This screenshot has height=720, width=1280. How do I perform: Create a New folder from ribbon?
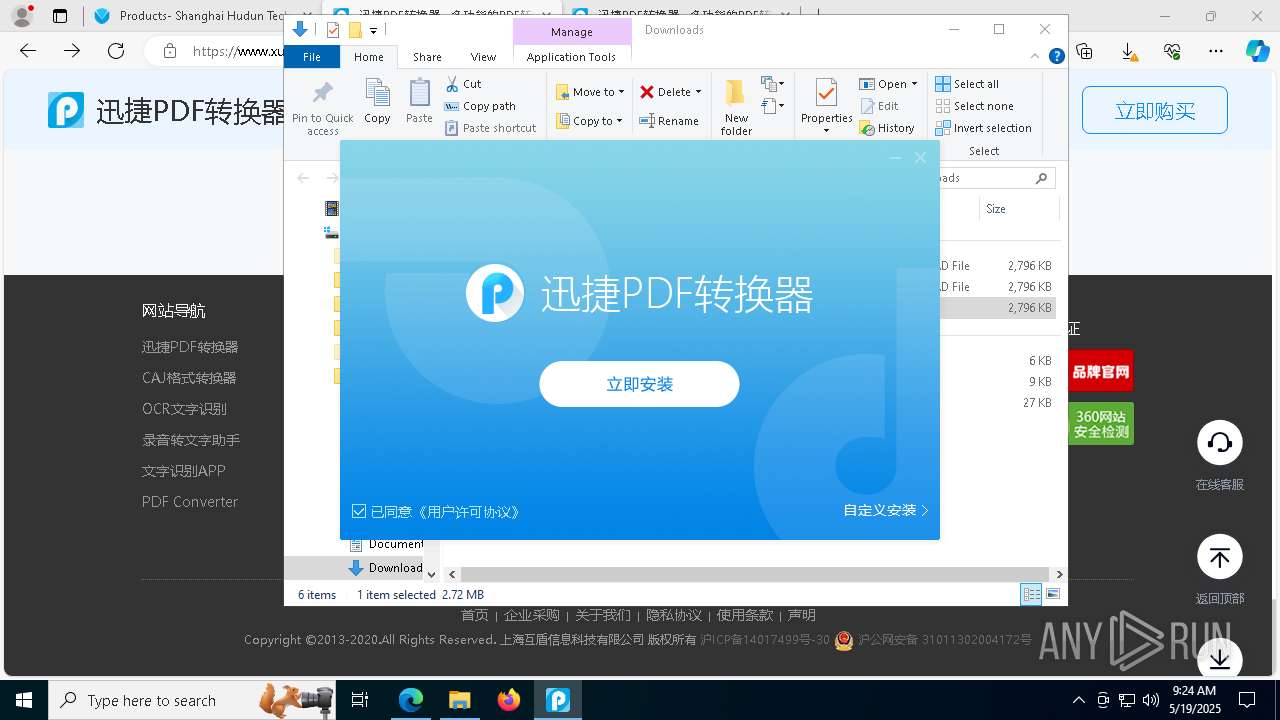click(736, 107)
